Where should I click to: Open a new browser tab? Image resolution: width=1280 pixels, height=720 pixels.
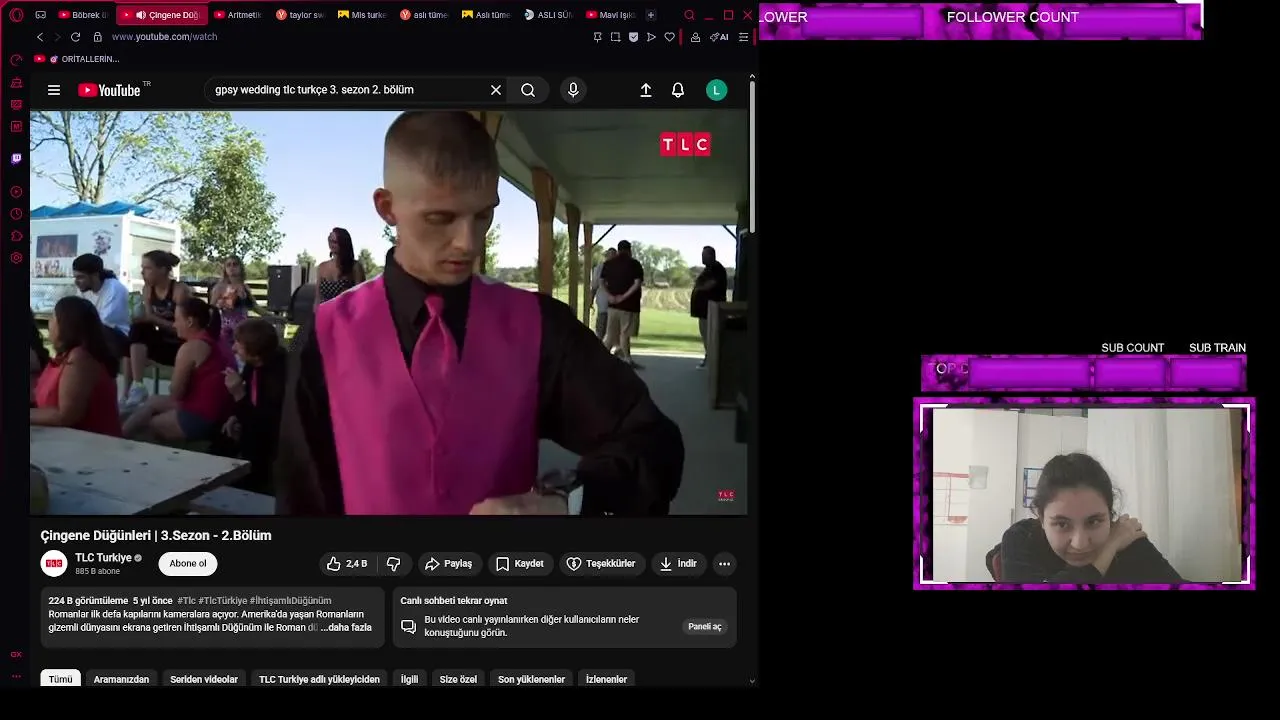click(x=651, y=15)
